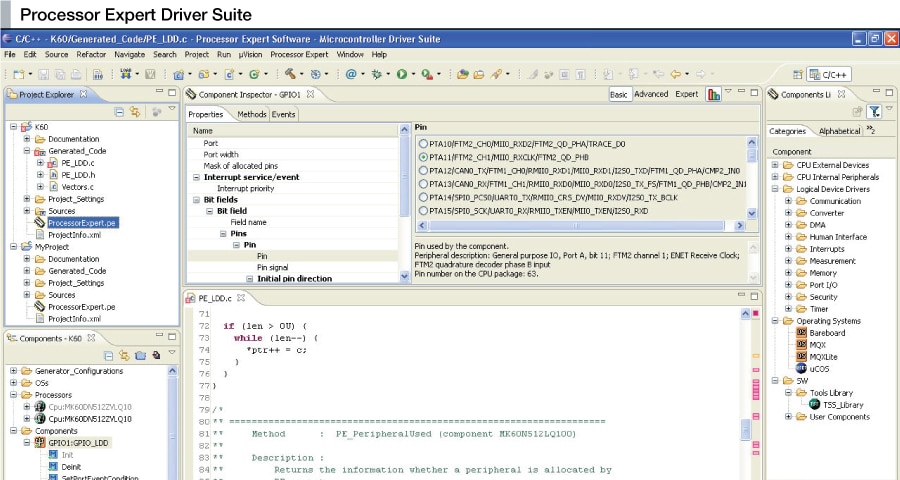
Task: Open the C/C++ perspective button
Action: point(829,74)
